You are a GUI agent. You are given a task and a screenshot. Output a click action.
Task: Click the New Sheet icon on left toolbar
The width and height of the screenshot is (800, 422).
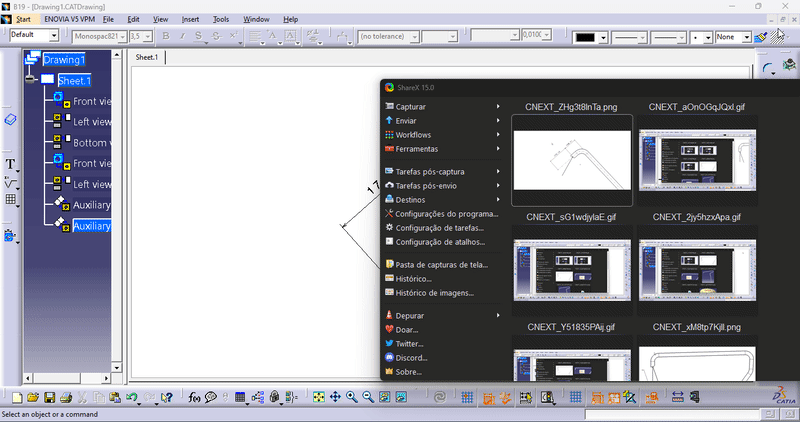pyautogui.click(x=10, y=119)
